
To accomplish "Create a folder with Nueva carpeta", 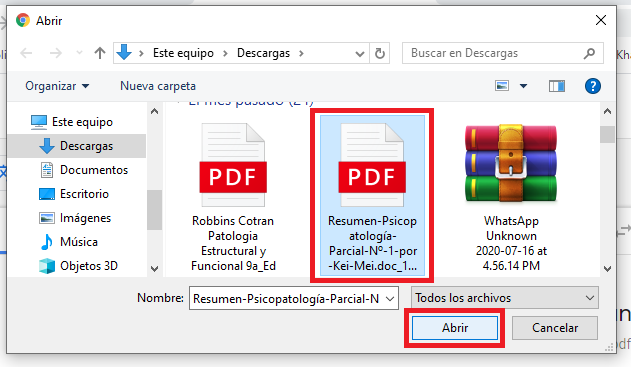I will [x=158, y=86].
